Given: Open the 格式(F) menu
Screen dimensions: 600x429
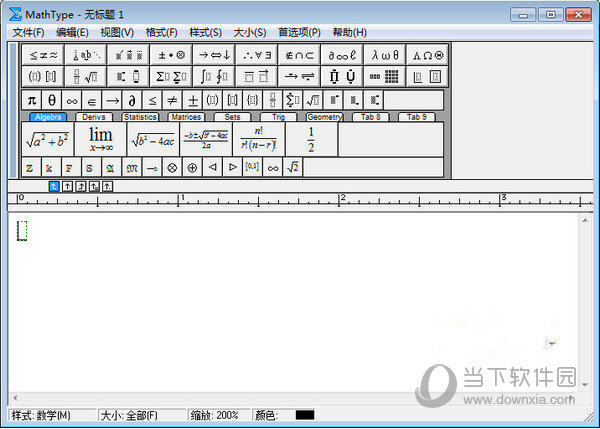Looking at the screenshot, I should click(161, 32).
